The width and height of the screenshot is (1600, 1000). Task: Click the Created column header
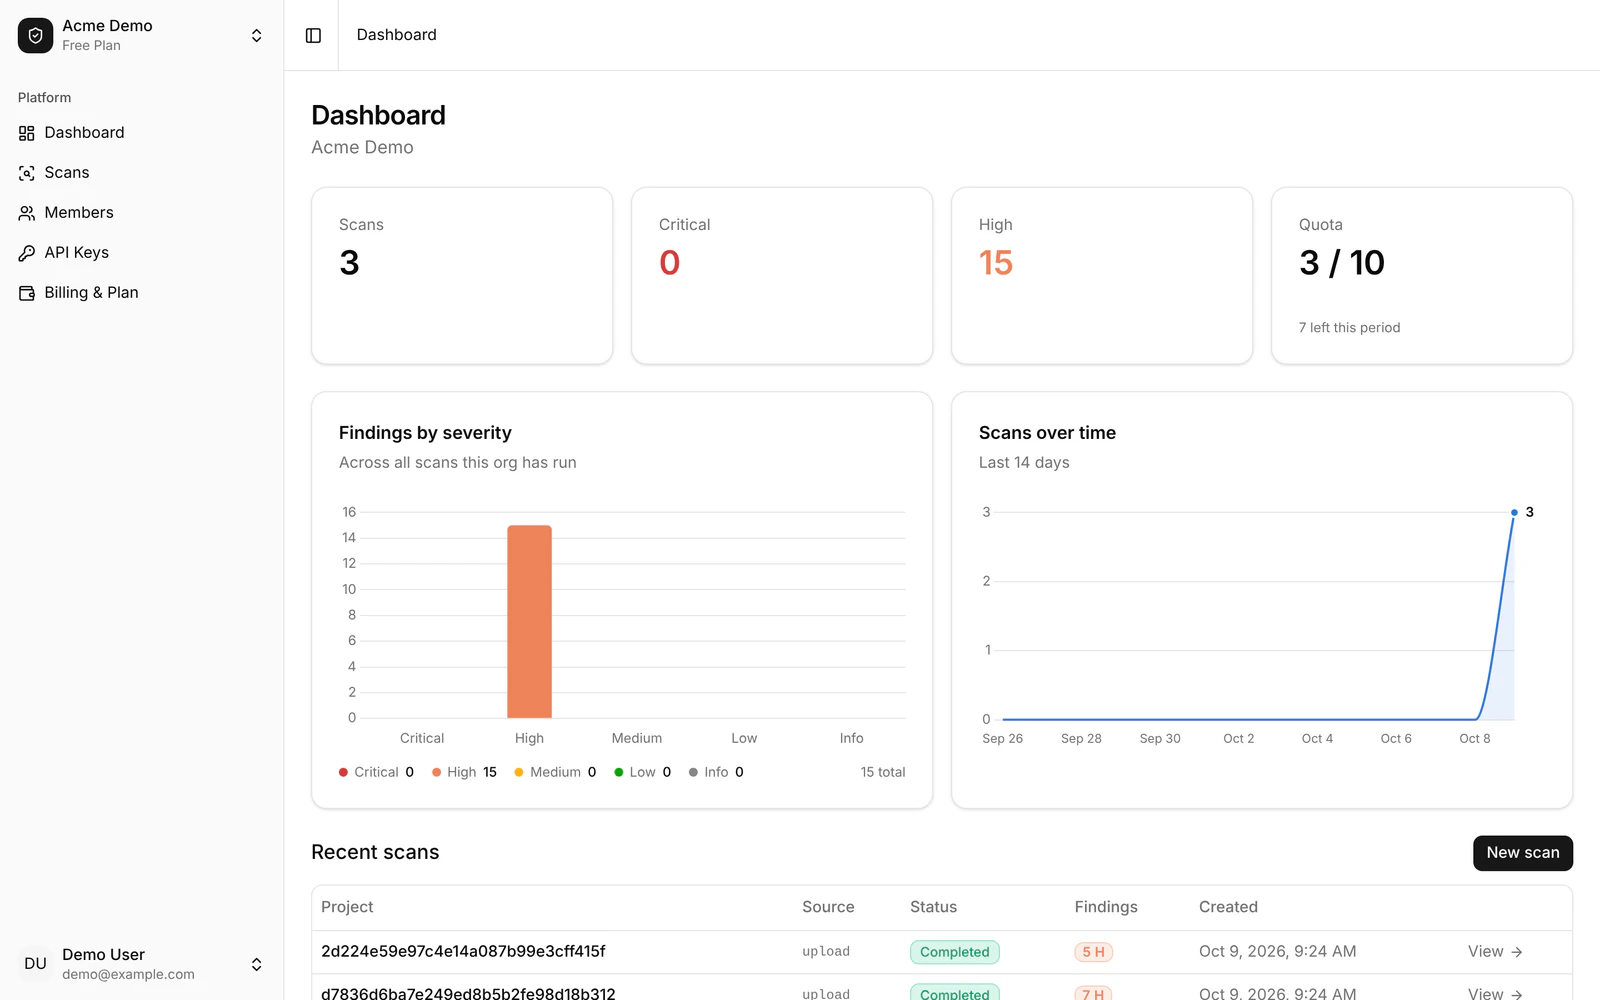(x=1228, y=907)
